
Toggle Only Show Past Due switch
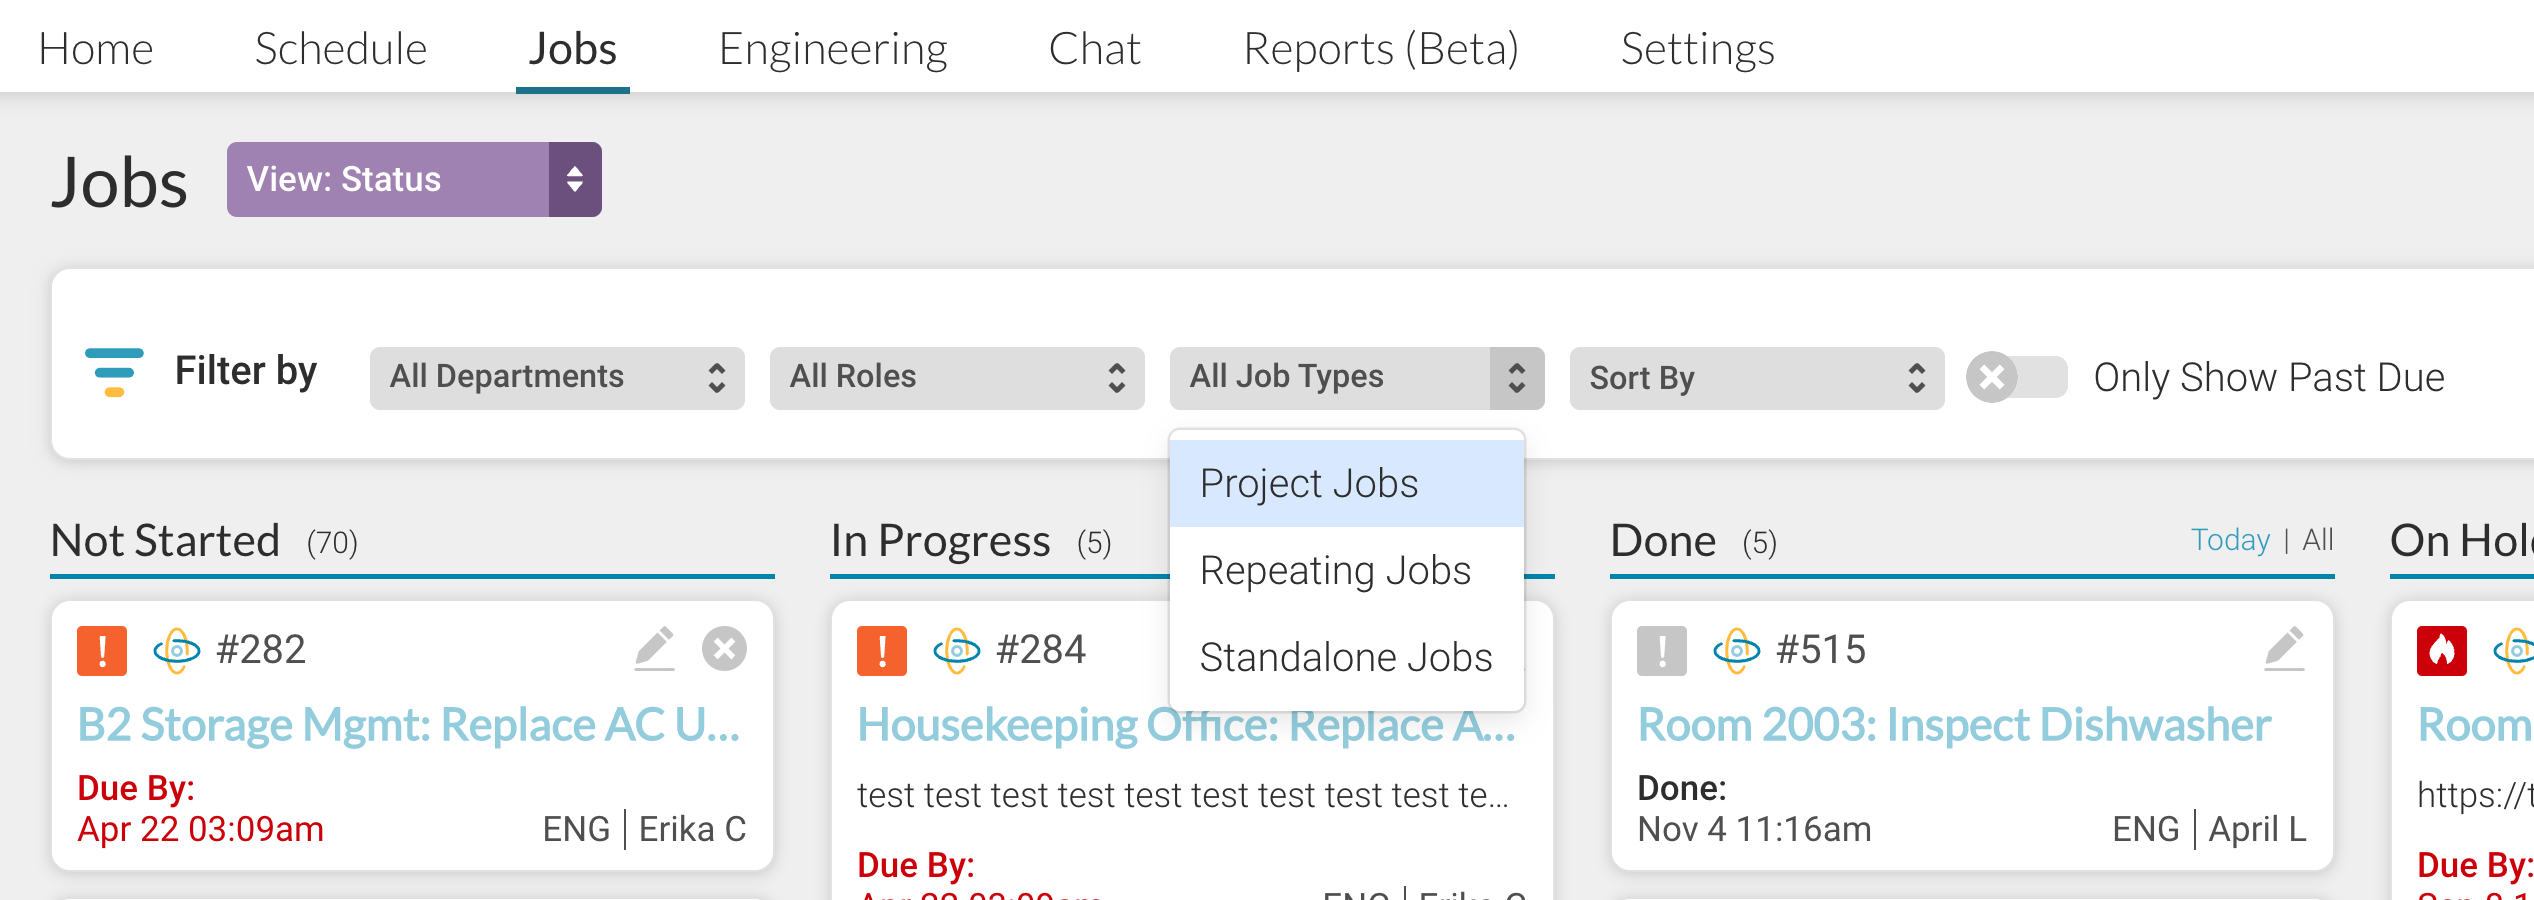(x=2016, y=377)
